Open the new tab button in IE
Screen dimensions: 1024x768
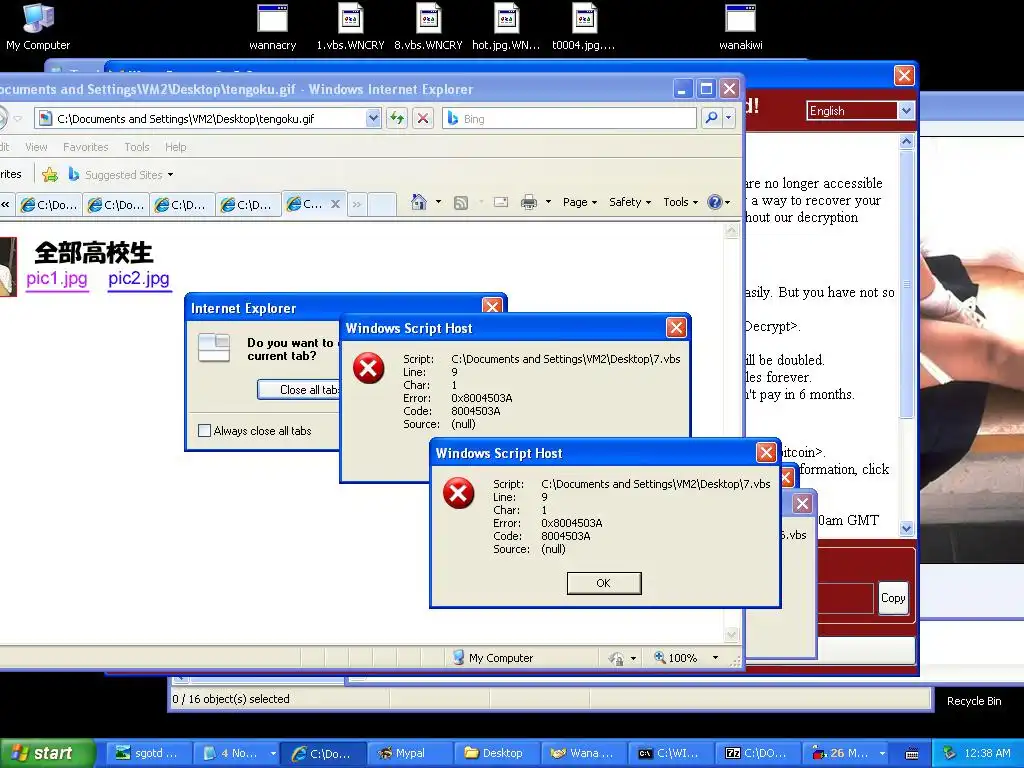383,204
